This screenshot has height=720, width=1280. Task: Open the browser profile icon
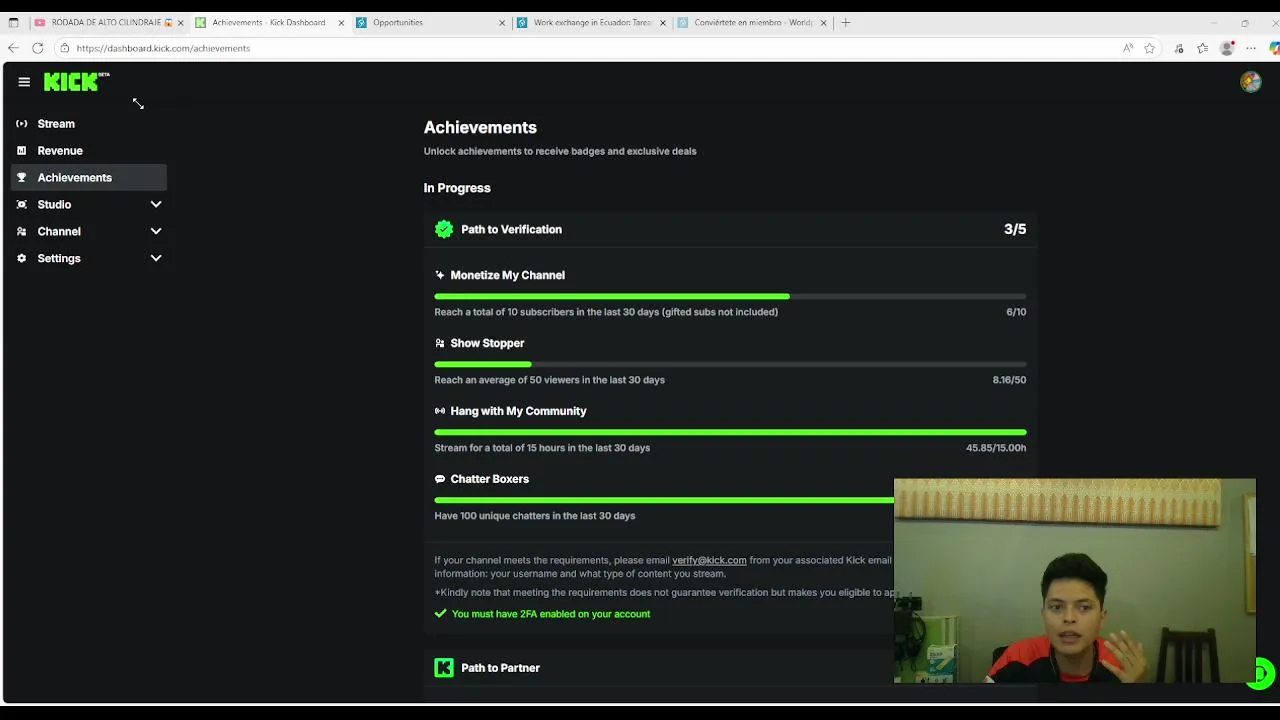(x=1228, y=48)
